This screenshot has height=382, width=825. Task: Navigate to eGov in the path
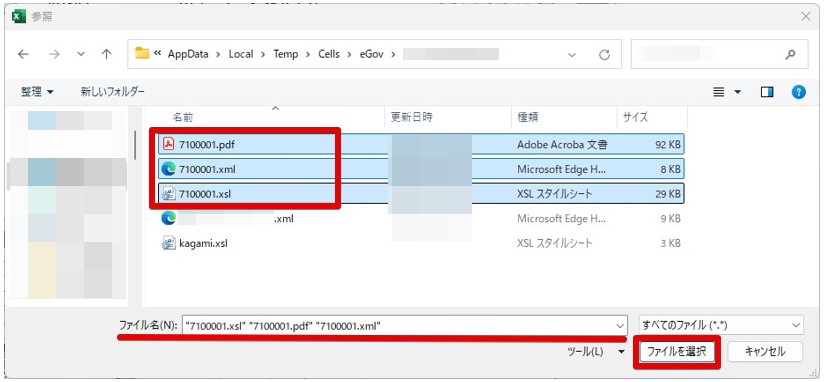tap(372, 54)
